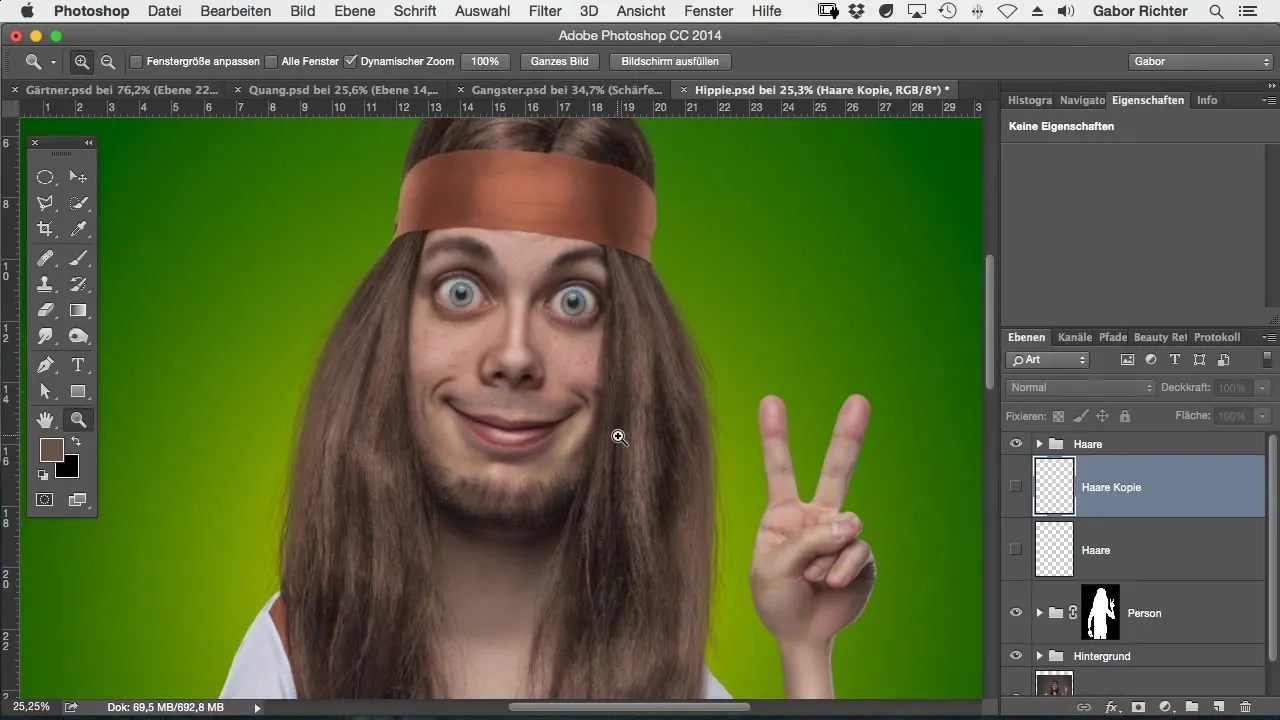Switch to the Kanäle tab
Screen dimensions: 1280x720
(1074, 338)
